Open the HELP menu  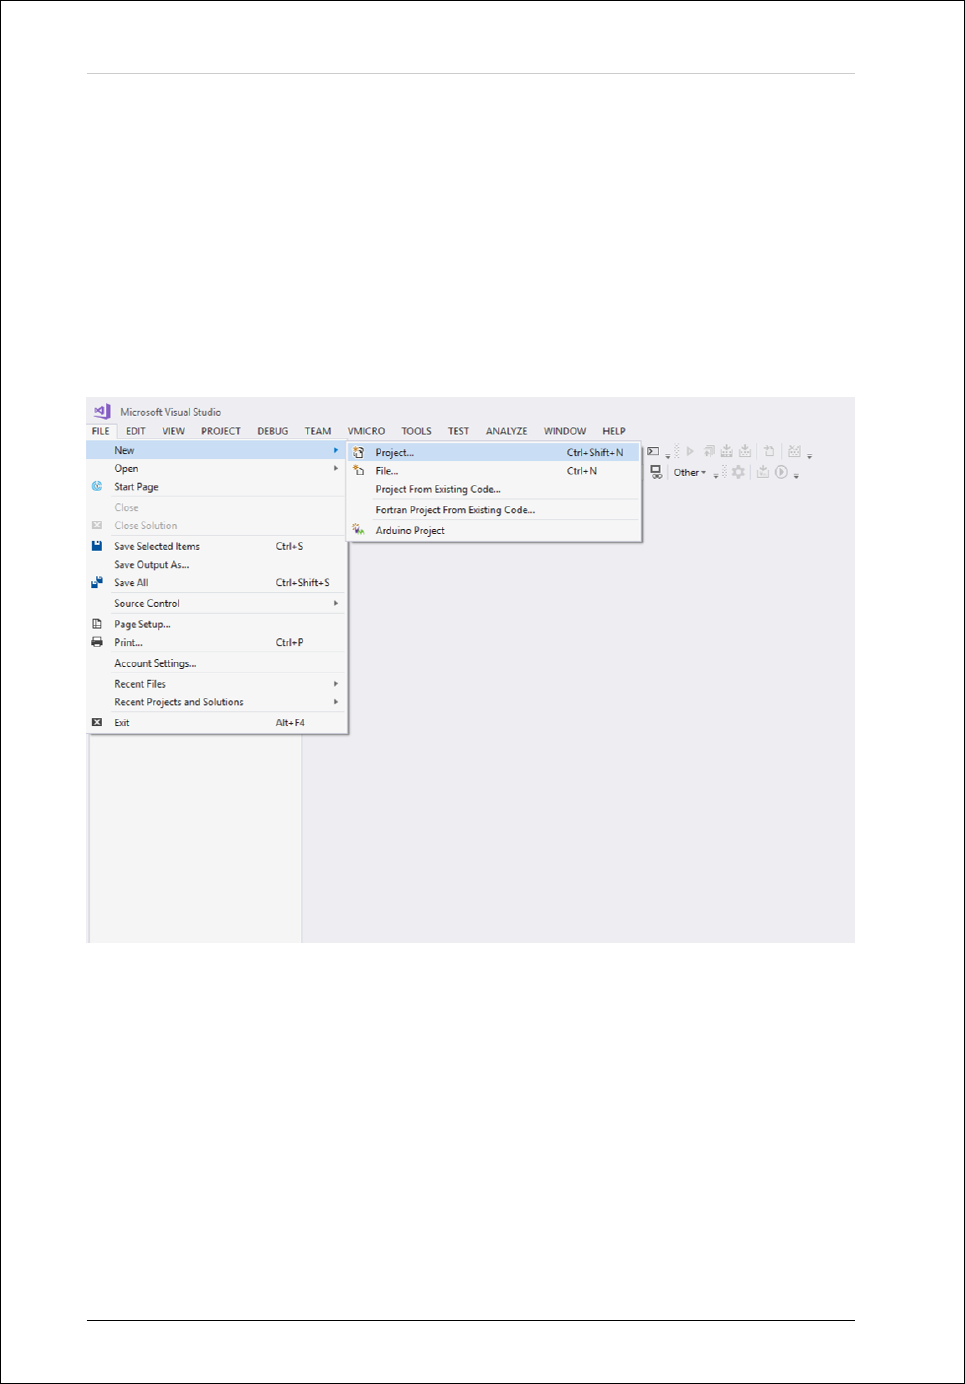pyautogui.click(x=614, y=431)
